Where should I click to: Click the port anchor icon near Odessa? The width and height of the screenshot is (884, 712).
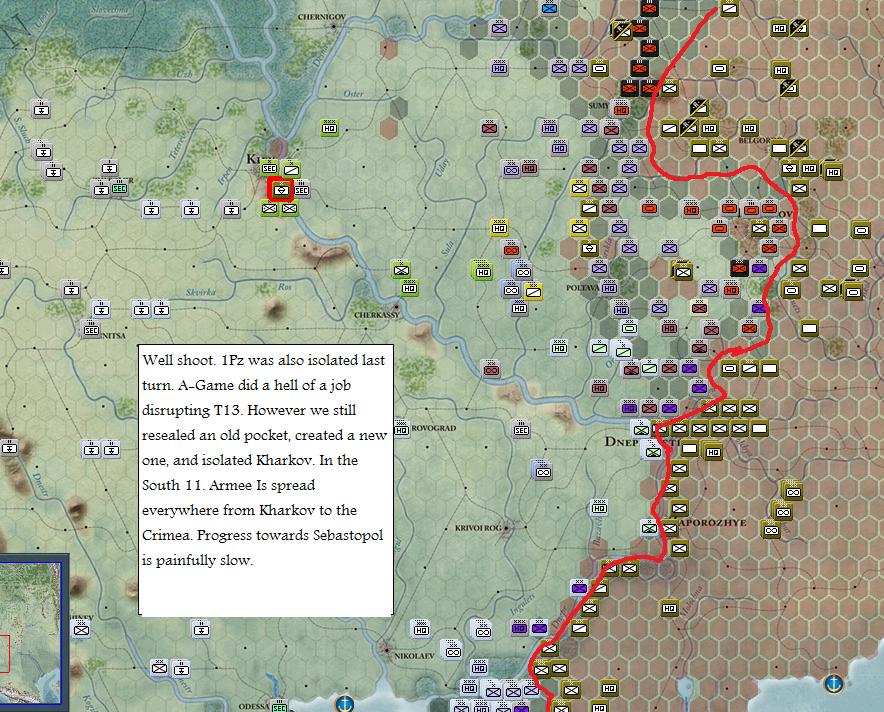[344, 703]
